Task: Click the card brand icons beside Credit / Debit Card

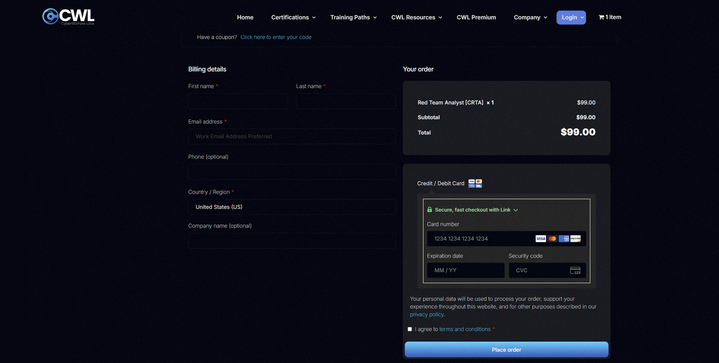Action: 475,183
